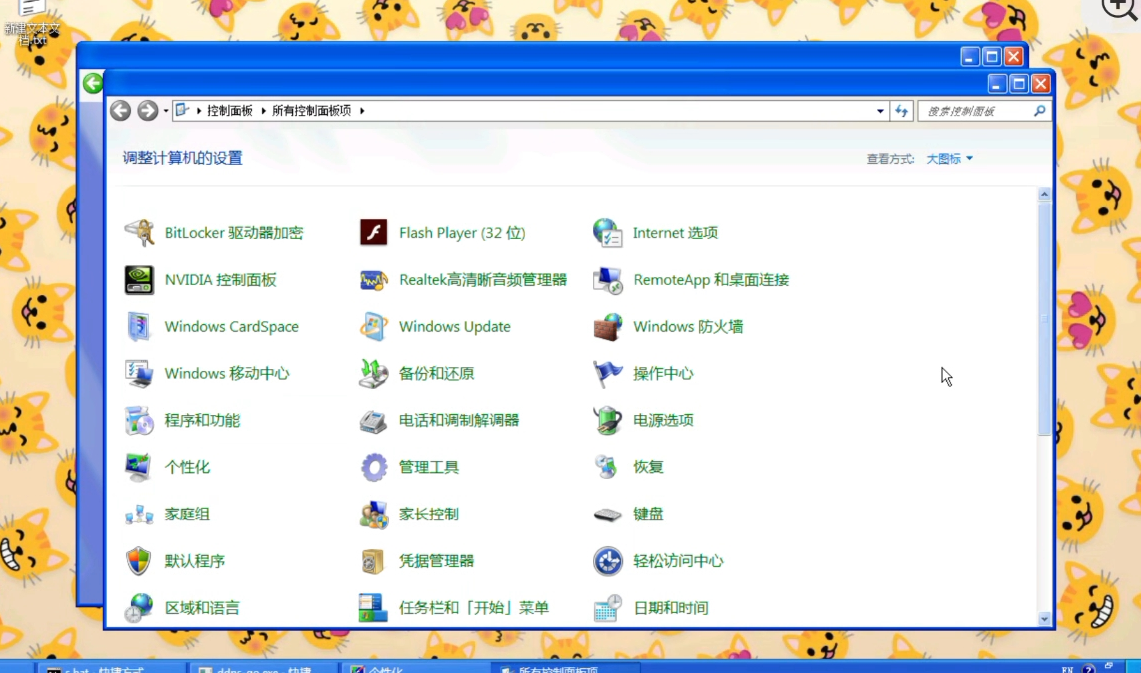Viewport: 1141px width, 673px height.
Task: Open 默认程序 shield icon
Action: (x=139, y=561)
